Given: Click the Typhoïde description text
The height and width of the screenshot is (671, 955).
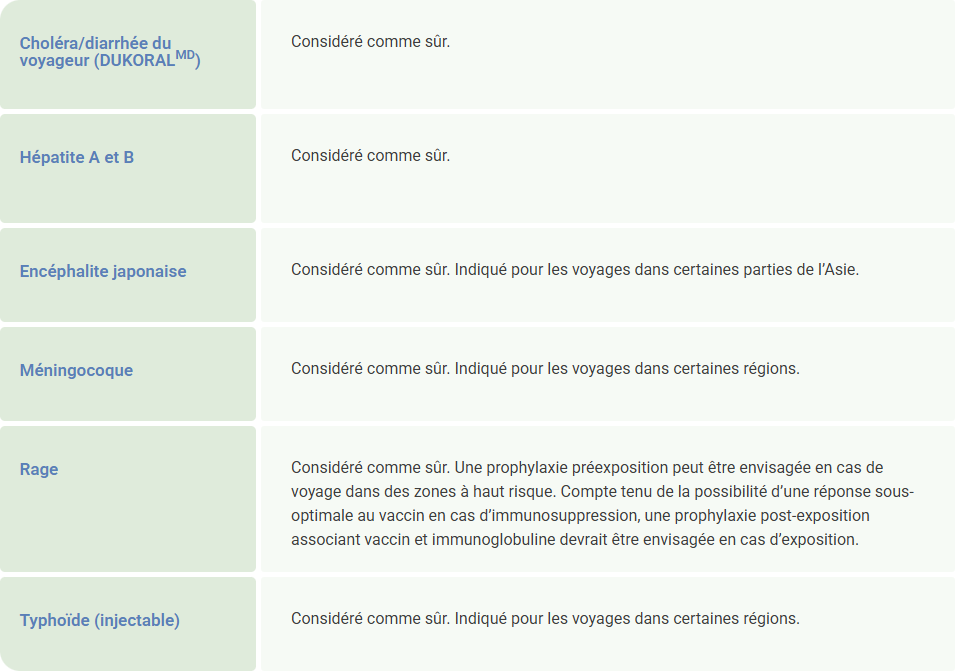Looking at the screenshot, I should pos(545,618).
